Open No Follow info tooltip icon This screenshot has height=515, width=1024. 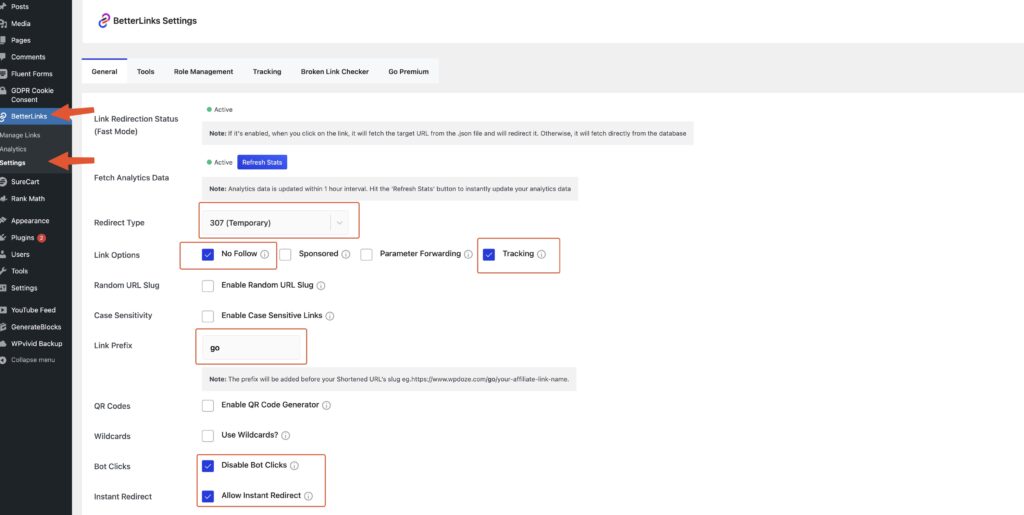264,255
